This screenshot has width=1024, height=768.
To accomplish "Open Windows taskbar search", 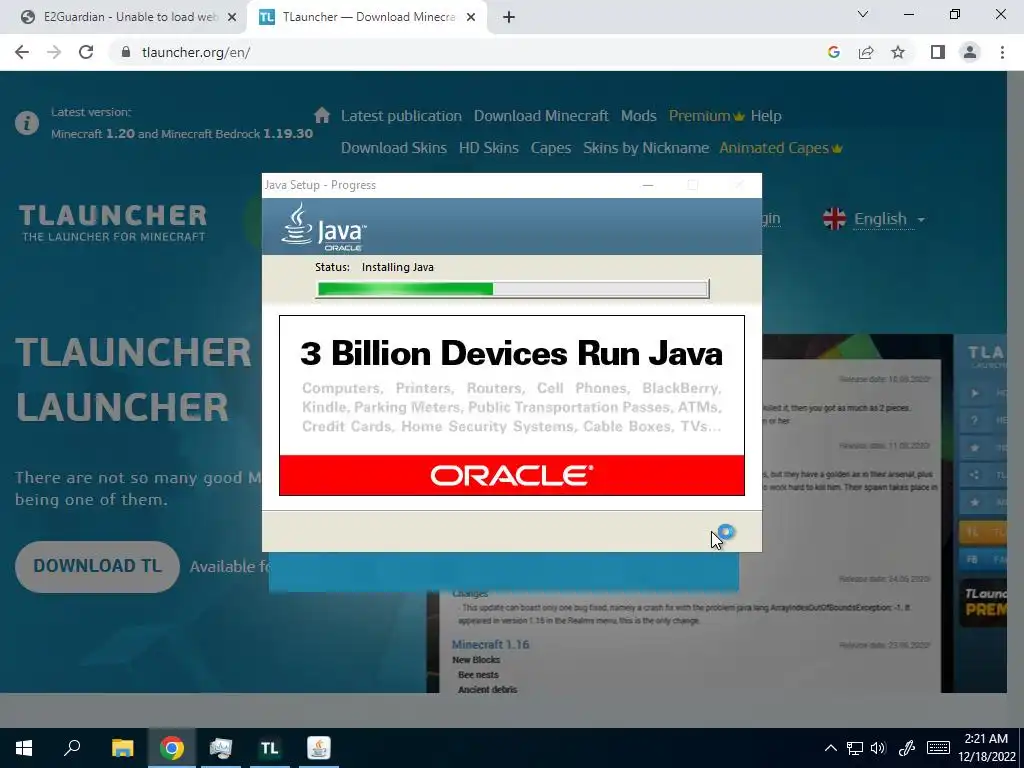I will [72, 748].
